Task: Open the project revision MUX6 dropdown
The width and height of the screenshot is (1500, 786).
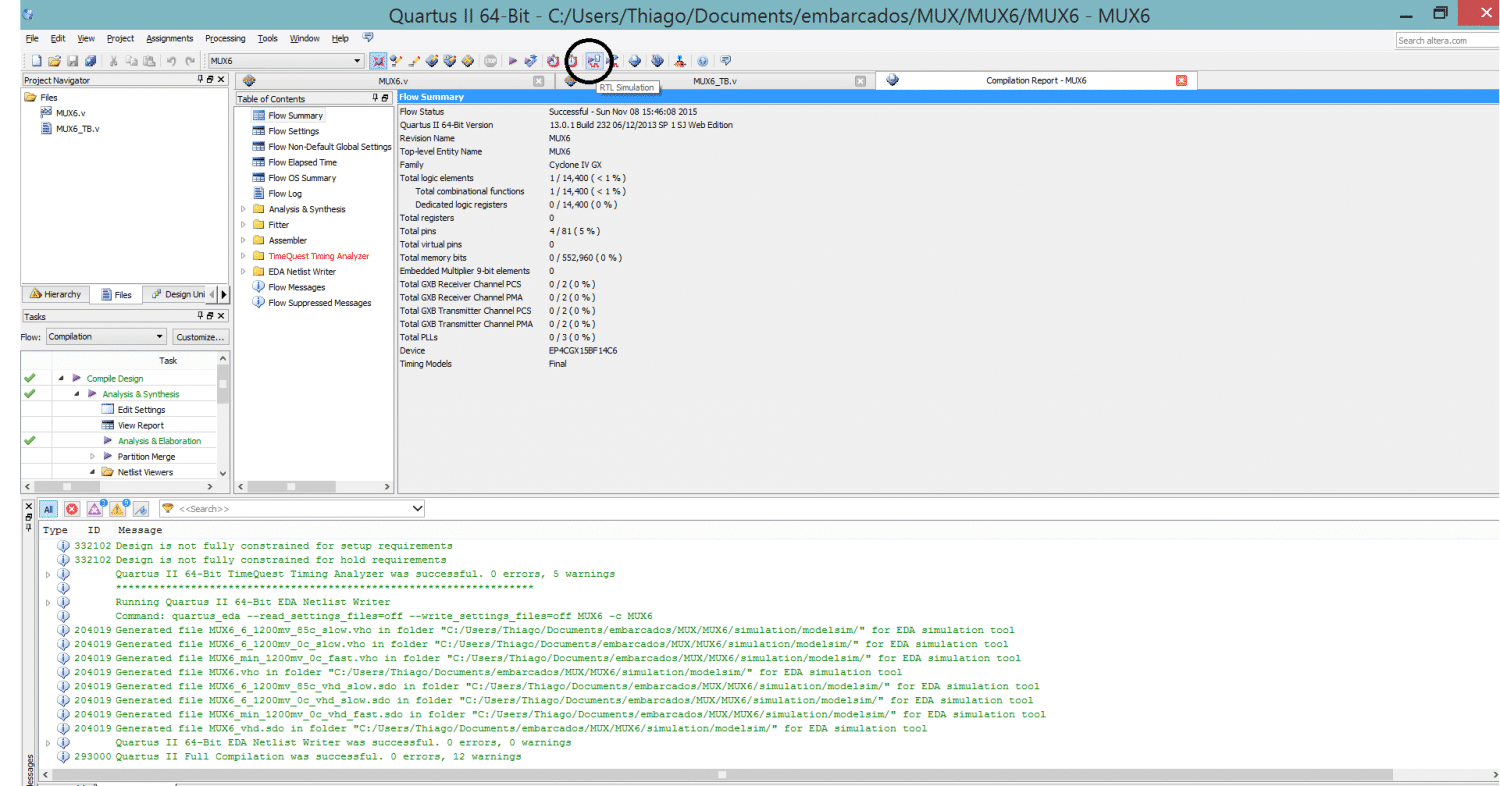Action: [x=357, y=61]
